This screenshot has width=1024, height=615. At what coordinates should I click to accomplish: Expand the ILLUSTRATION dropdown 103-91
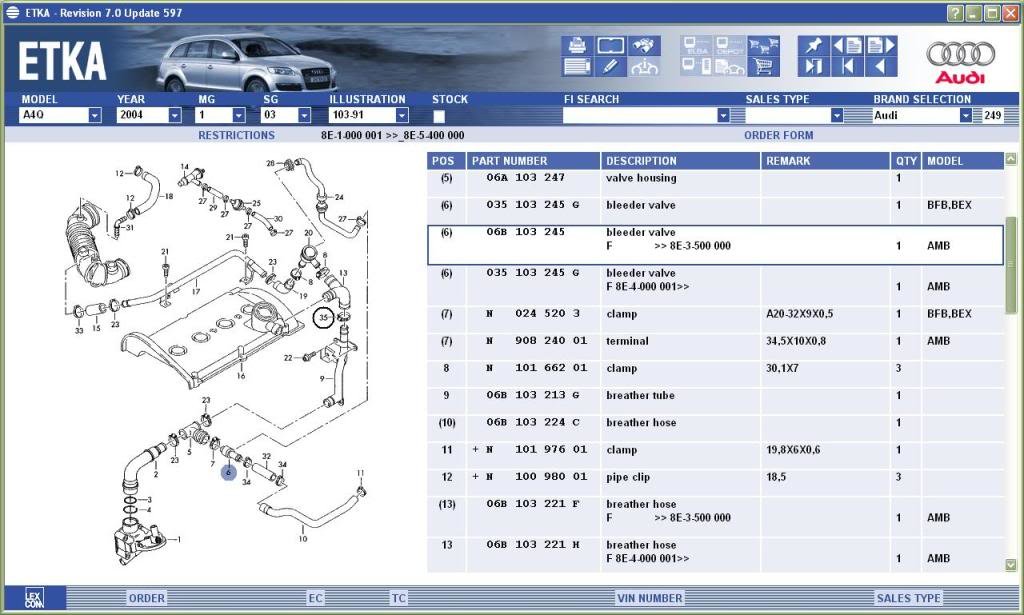point(402,116)
